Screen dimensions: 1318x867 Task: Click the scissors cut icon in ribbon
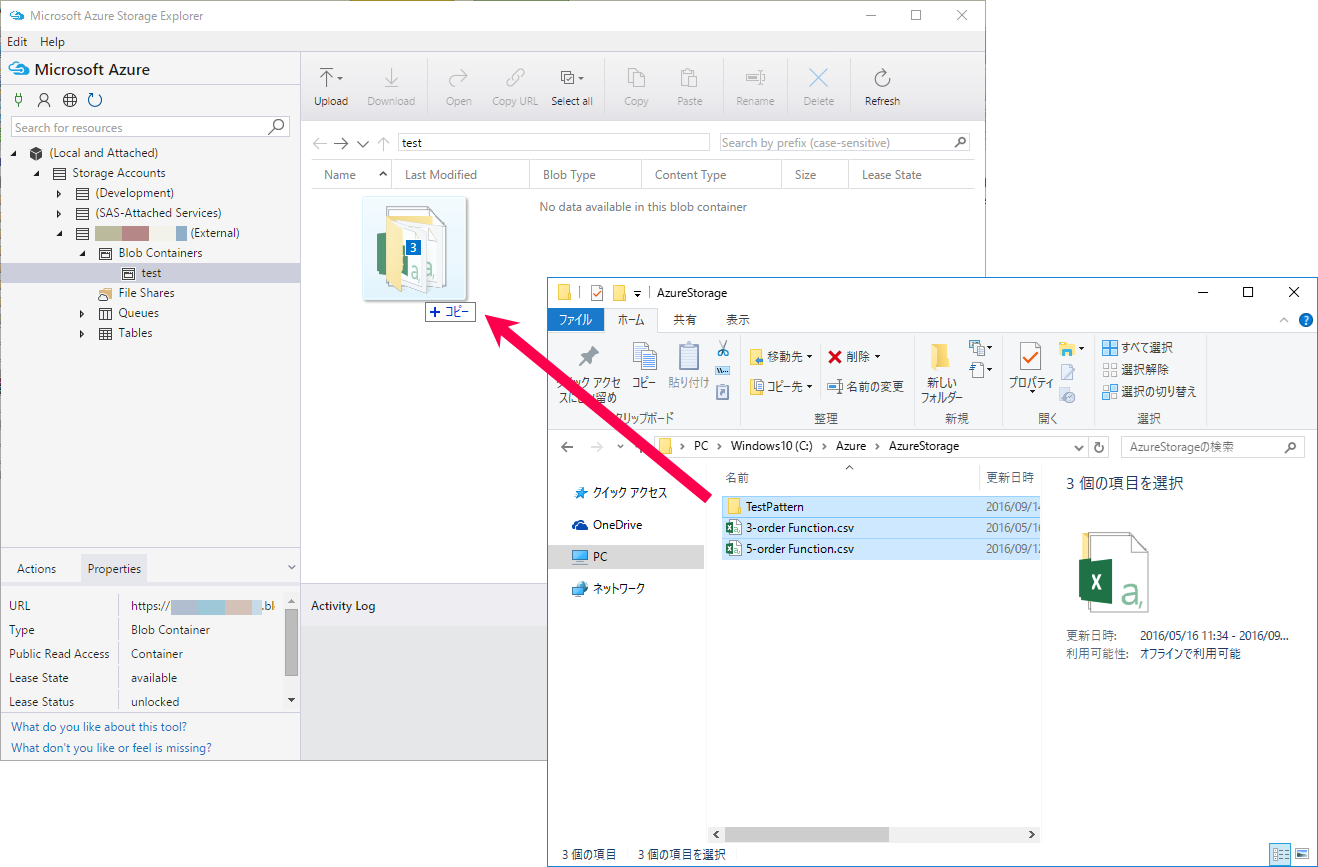point(723,349)
